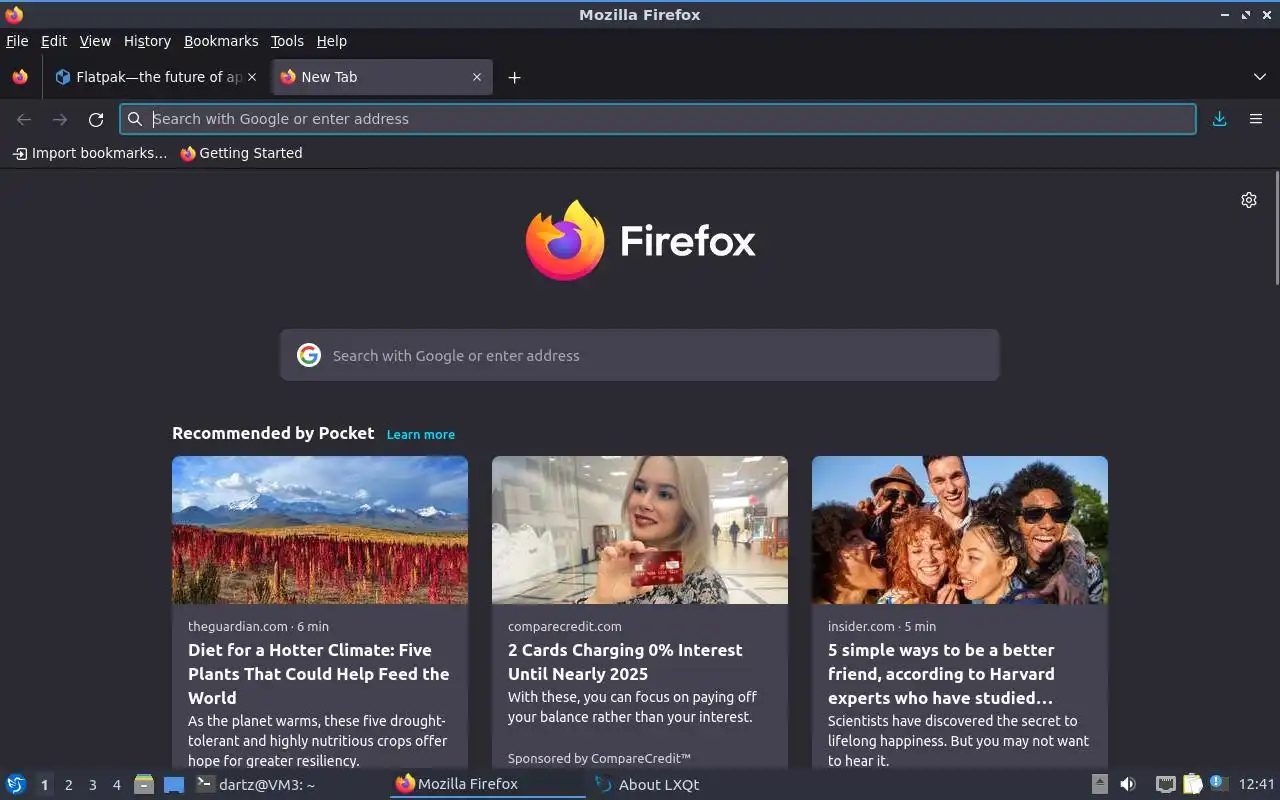Screen dimensions: 1280x800
Task: Close the New Tab tab
Action: pos(477,77)
